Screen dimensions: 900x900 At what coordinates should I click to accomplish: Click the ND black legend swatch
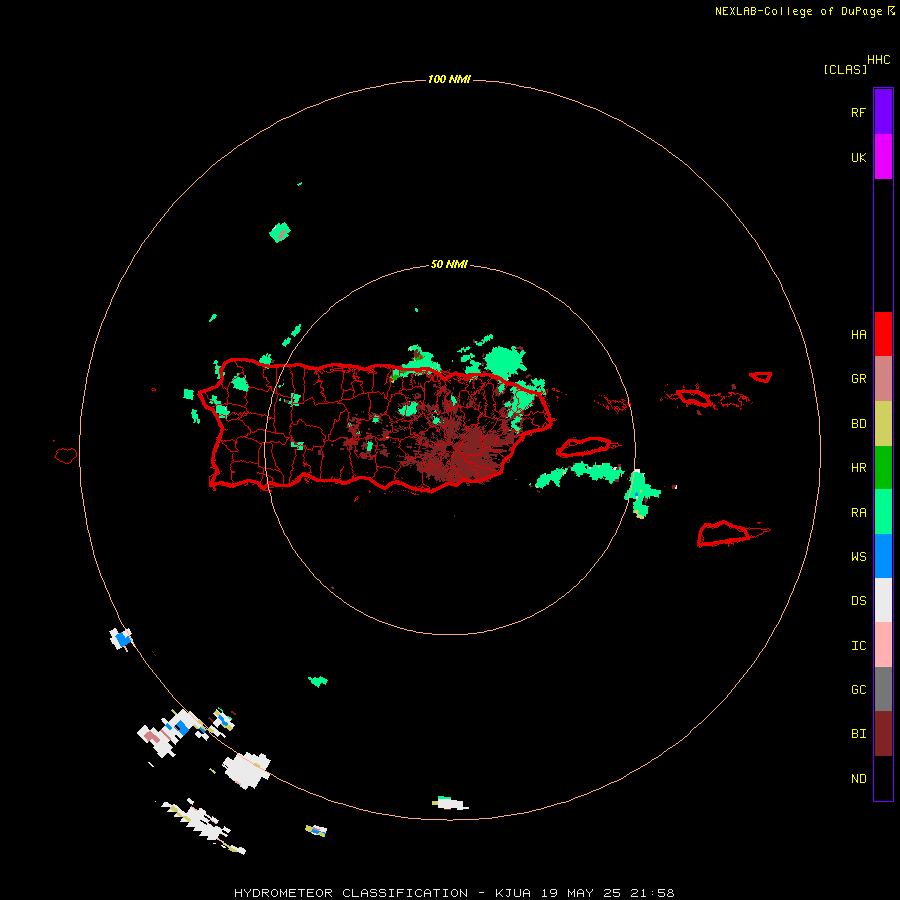[883, 778]
